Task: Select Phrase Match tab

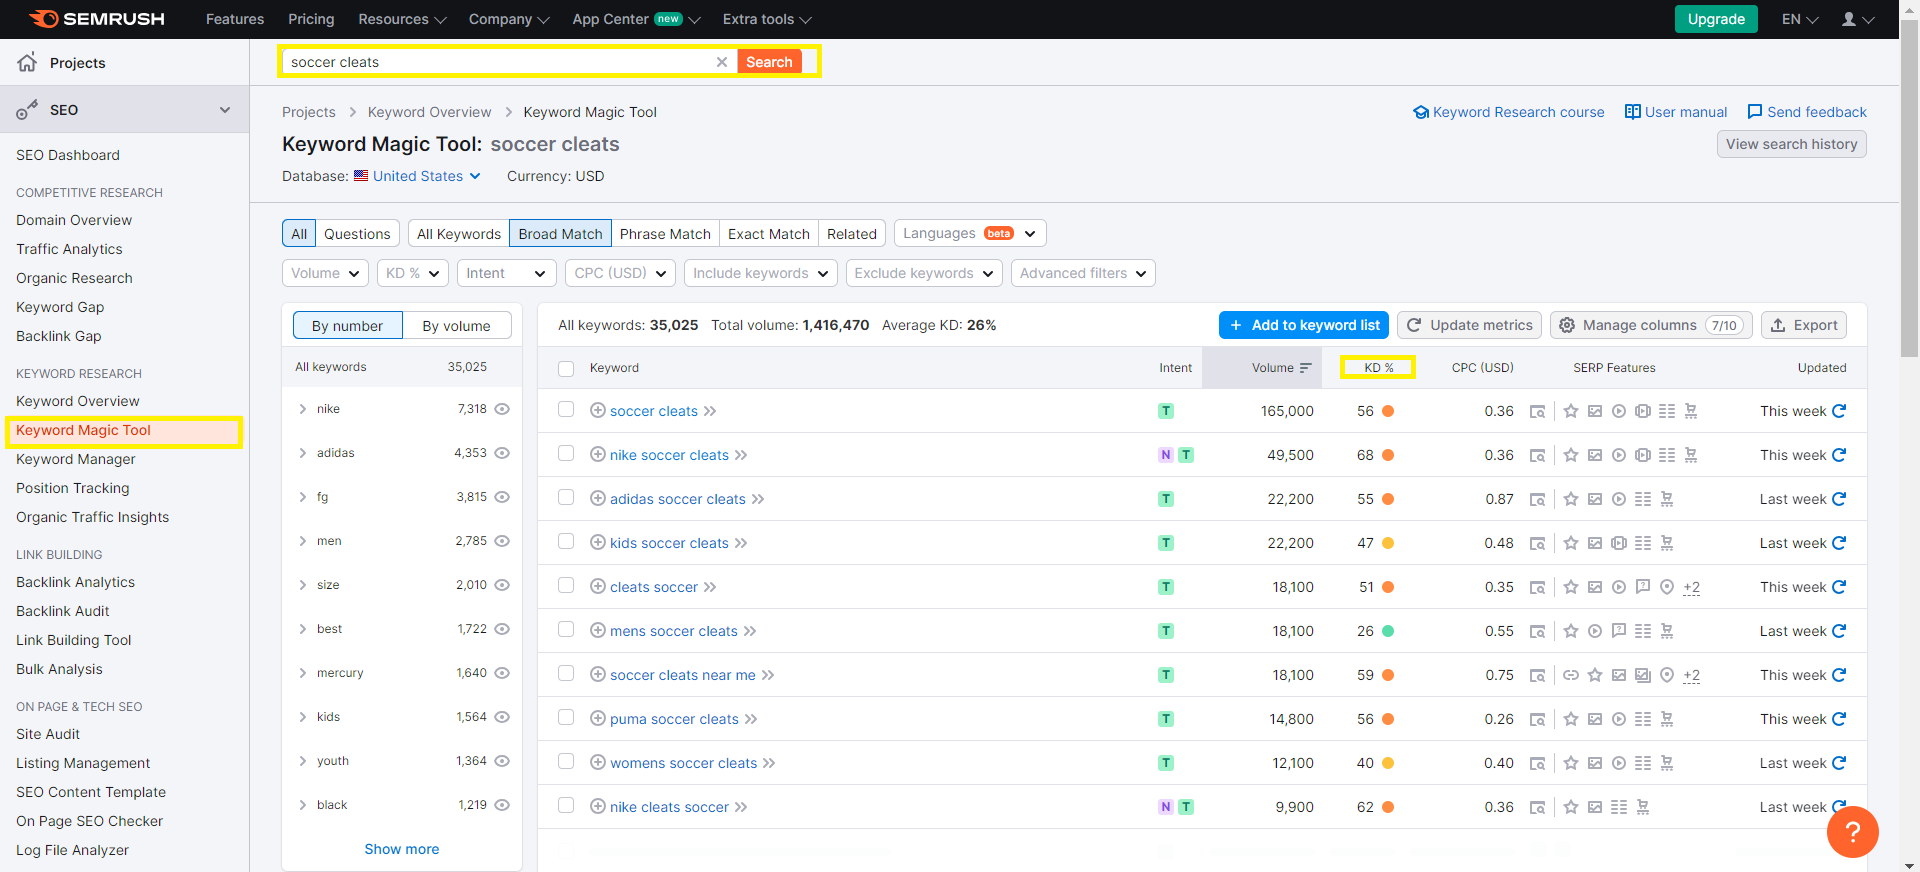Action: [x=665, y=233]
